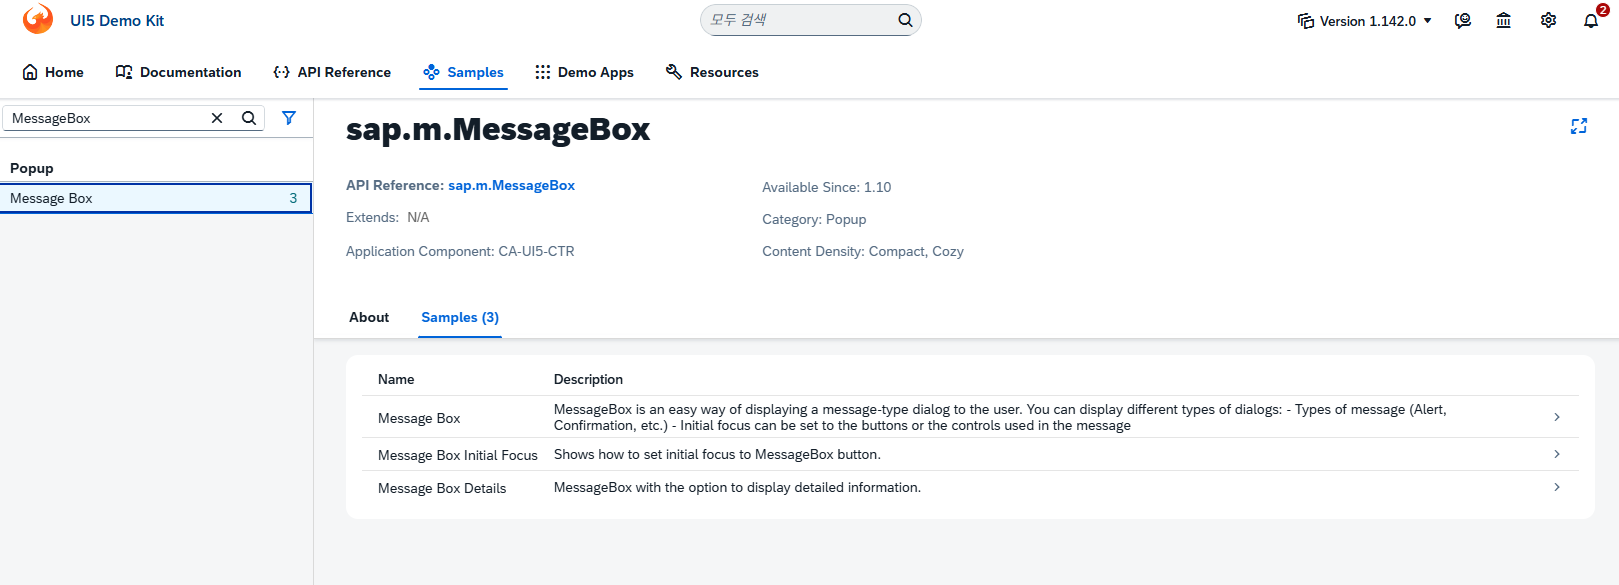Image resolution: width=1619 pixels, height=585 pixels.
Task: Click the sidebar search magnifier icon
Action: click(x=249, y=118)
